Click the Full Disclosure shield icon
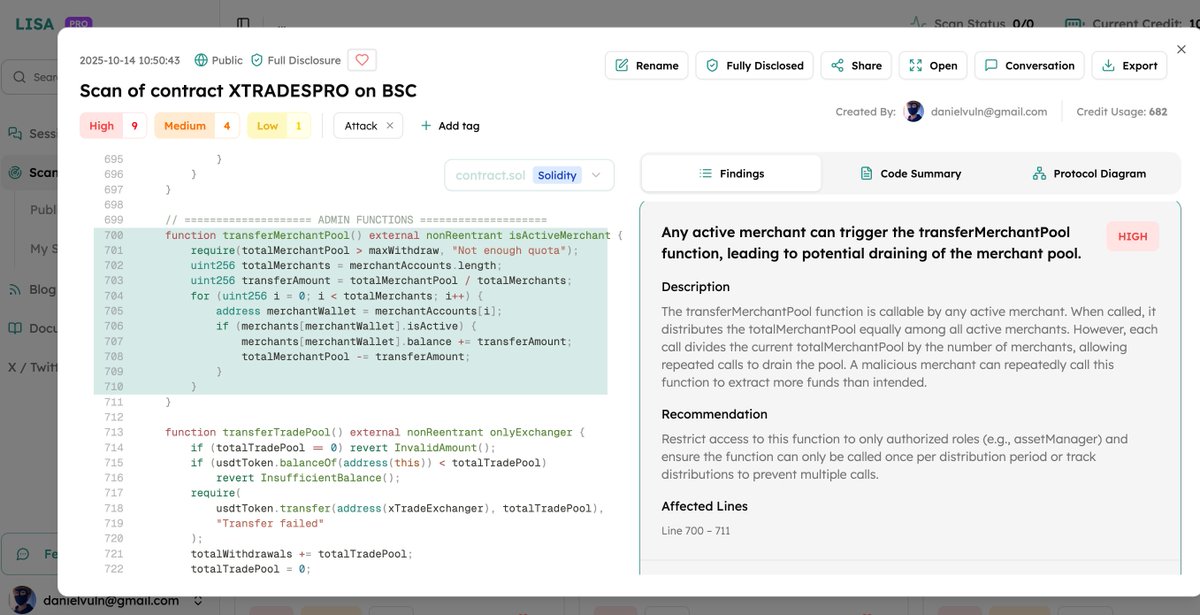 (x=257, y=60)
